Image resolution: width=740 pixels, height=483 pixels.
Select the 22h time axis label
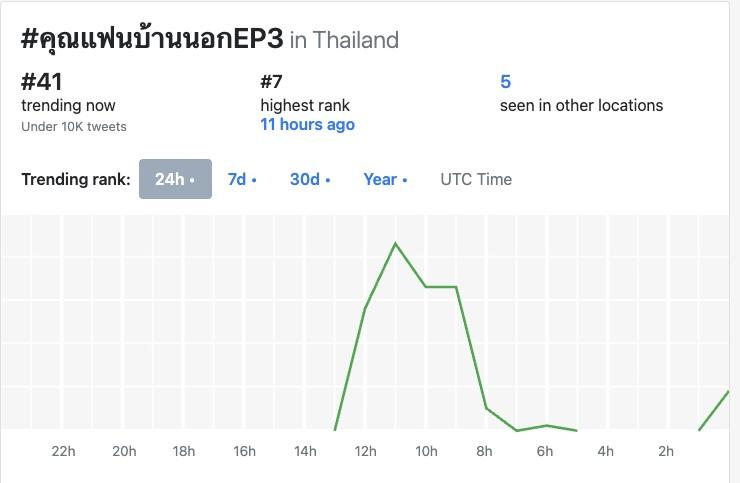pyautogui.click(x=63, y=451)
